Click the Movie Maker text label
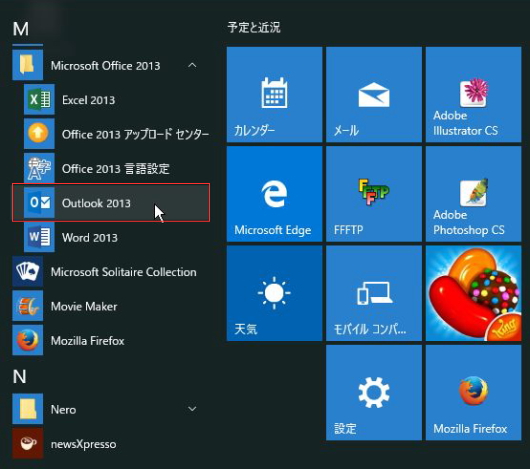530x469 pixels. click(84, 306)
